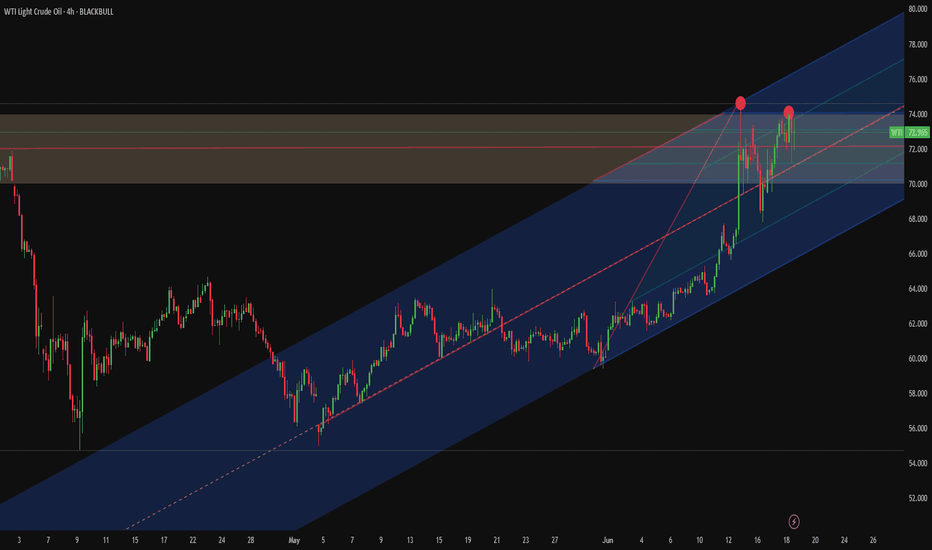This screenshot has height=550, width=932.
Task: Select the 64.000 price axis label
Action: click(x=918, y=289)
